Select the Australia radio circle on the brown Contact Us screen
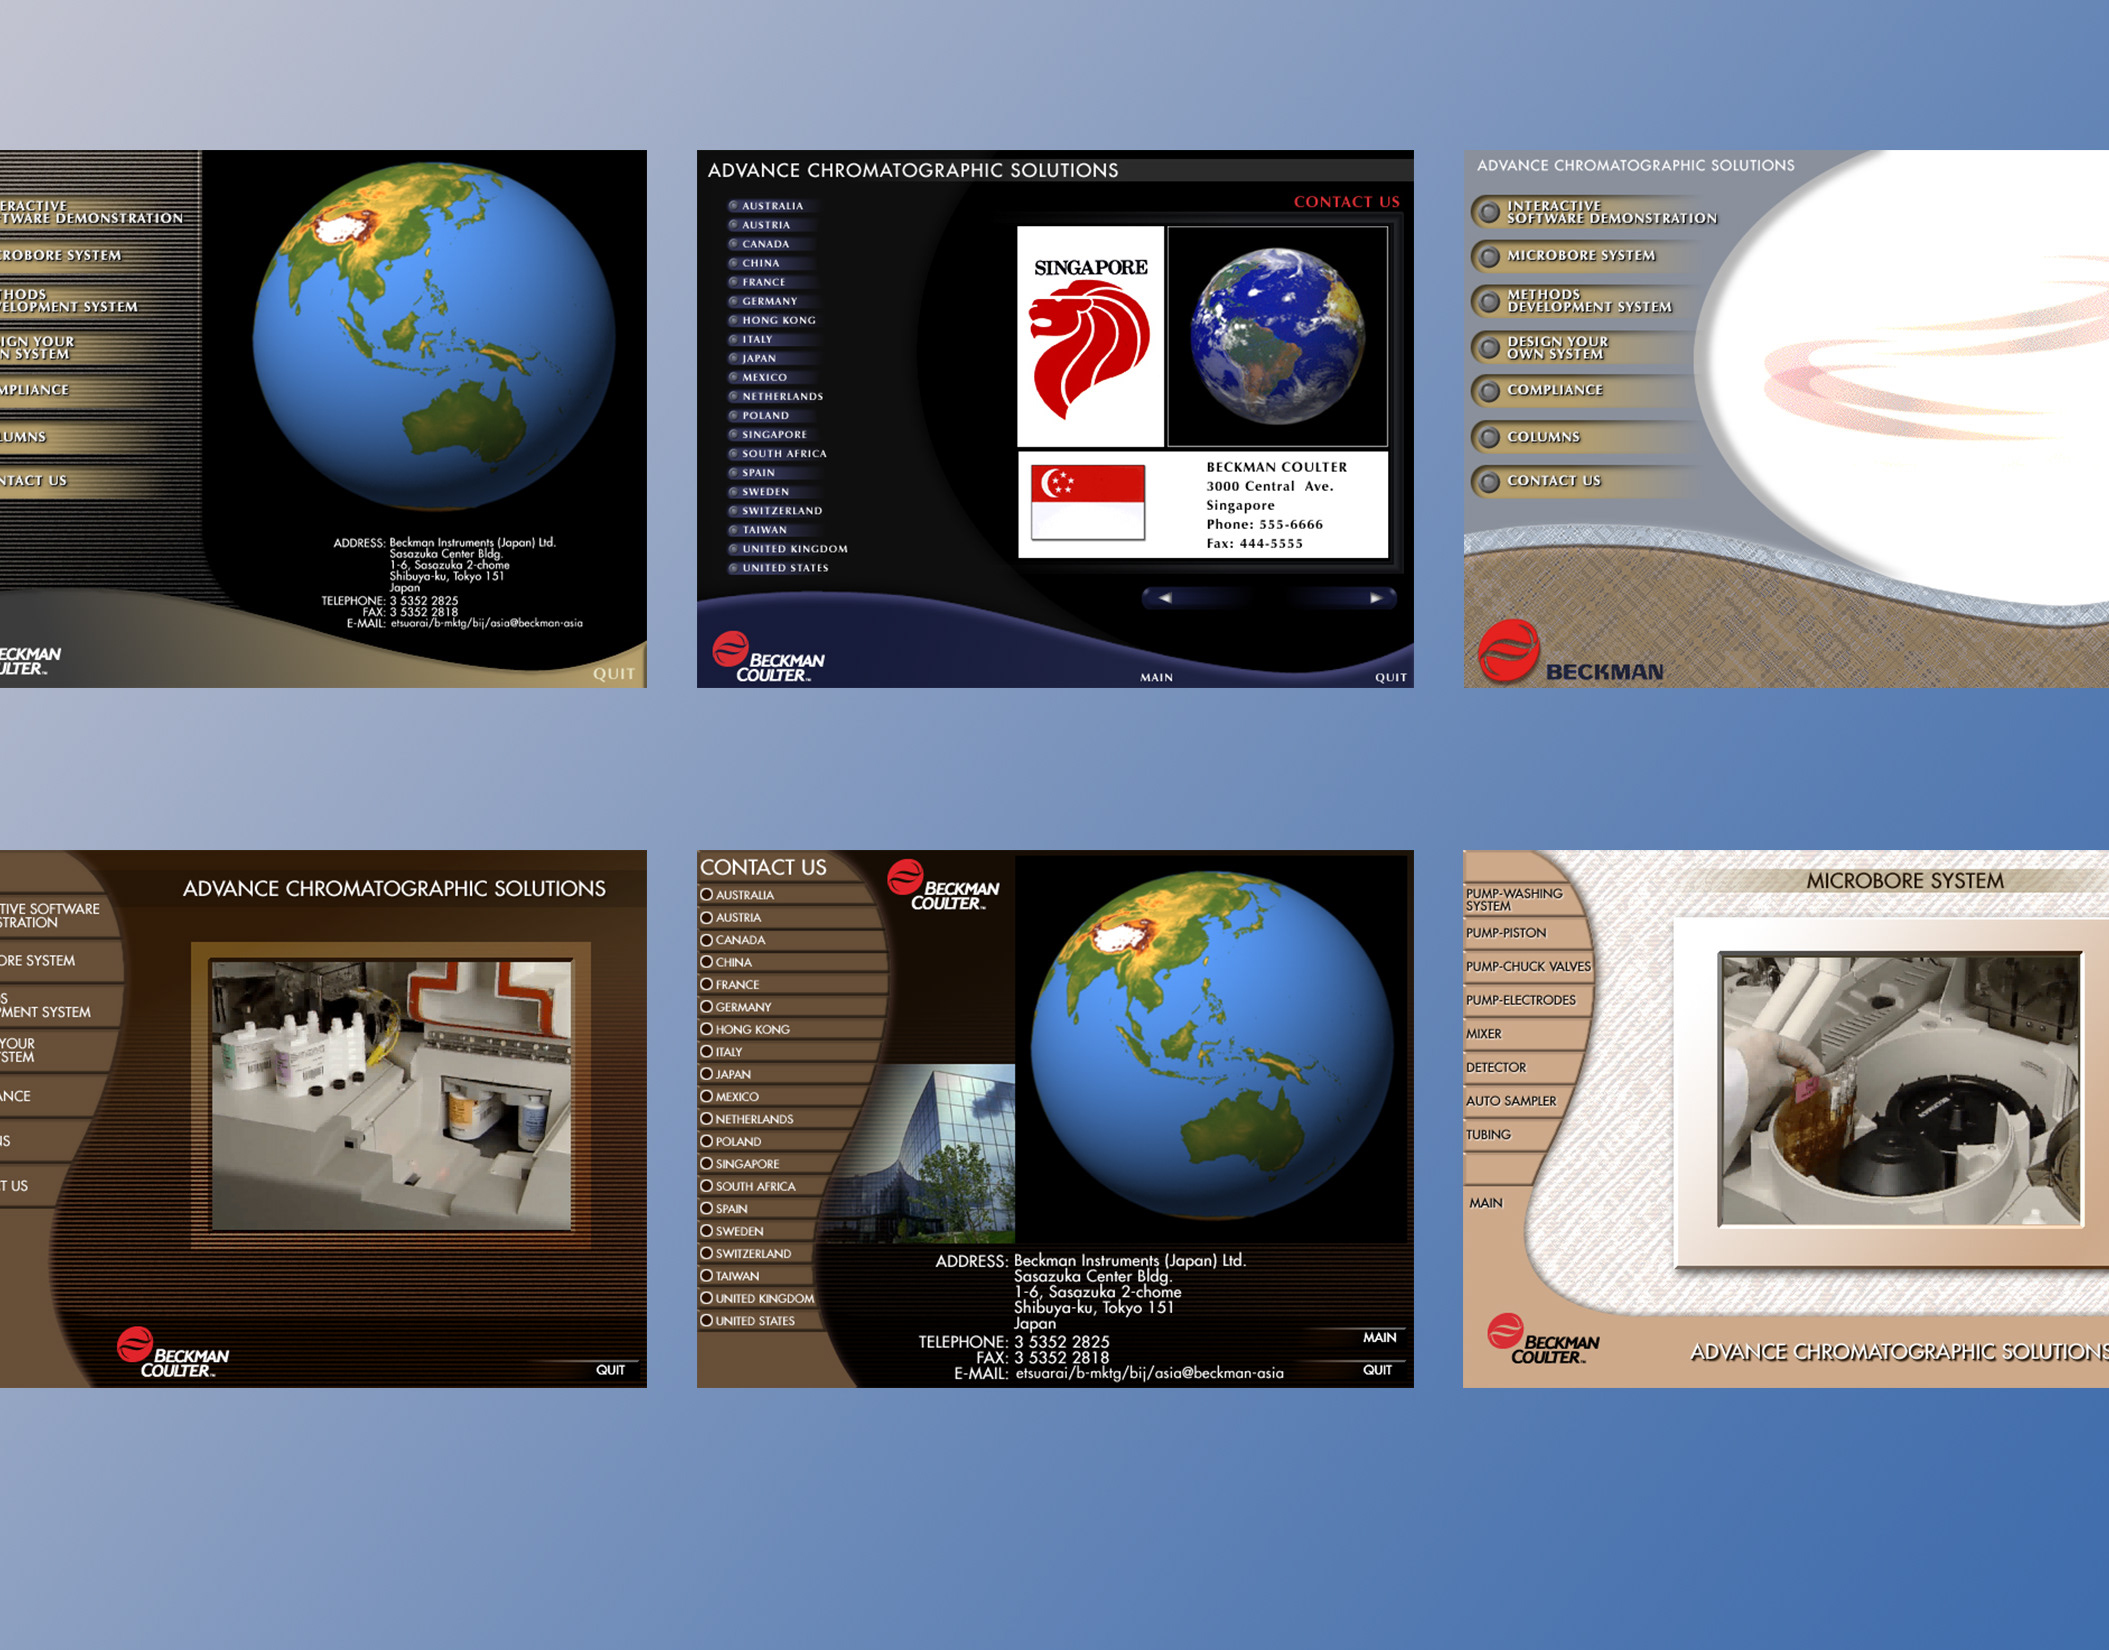 (706, 895)
